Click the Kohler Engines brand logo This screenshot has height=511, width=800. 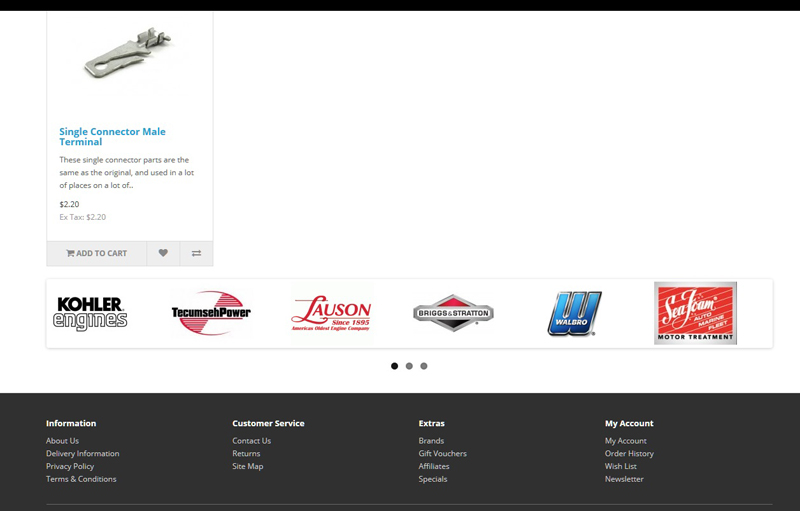click(x=90, y=314)
